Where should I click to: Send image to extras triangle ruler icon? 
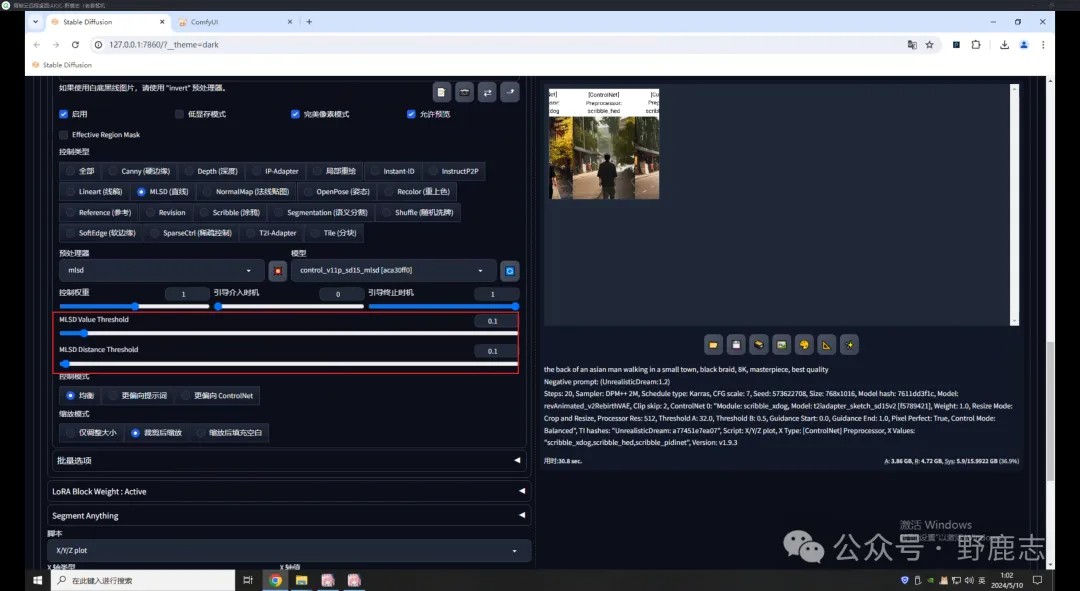click(827, 344)
